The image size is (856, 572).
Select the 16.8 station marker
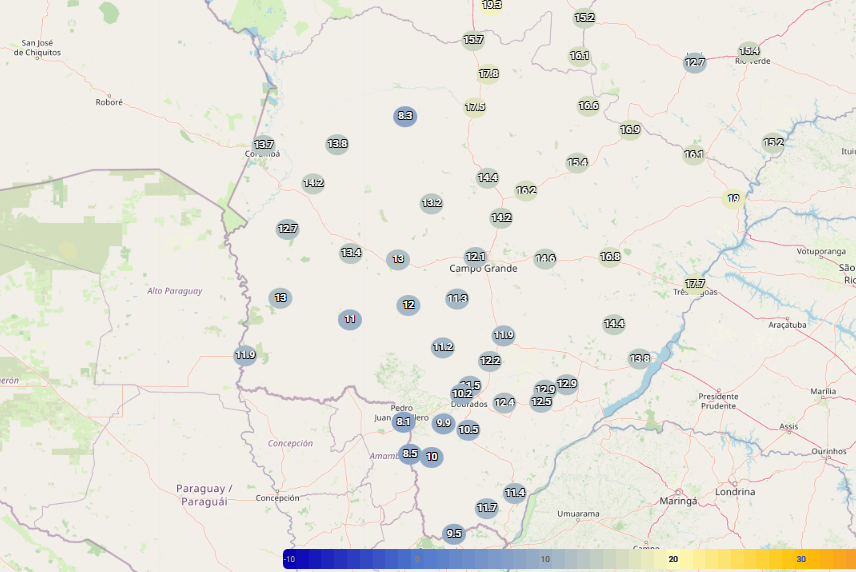tap(610, 257)
